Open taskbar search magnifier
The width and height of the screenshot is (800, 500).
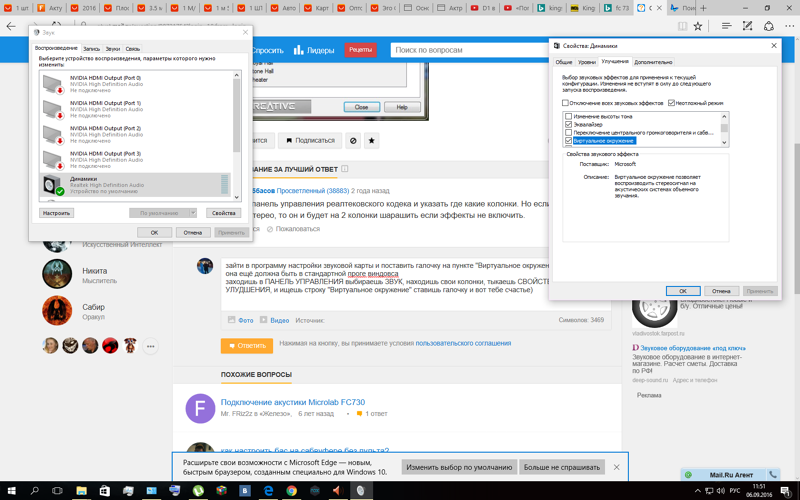click(34, 491)
